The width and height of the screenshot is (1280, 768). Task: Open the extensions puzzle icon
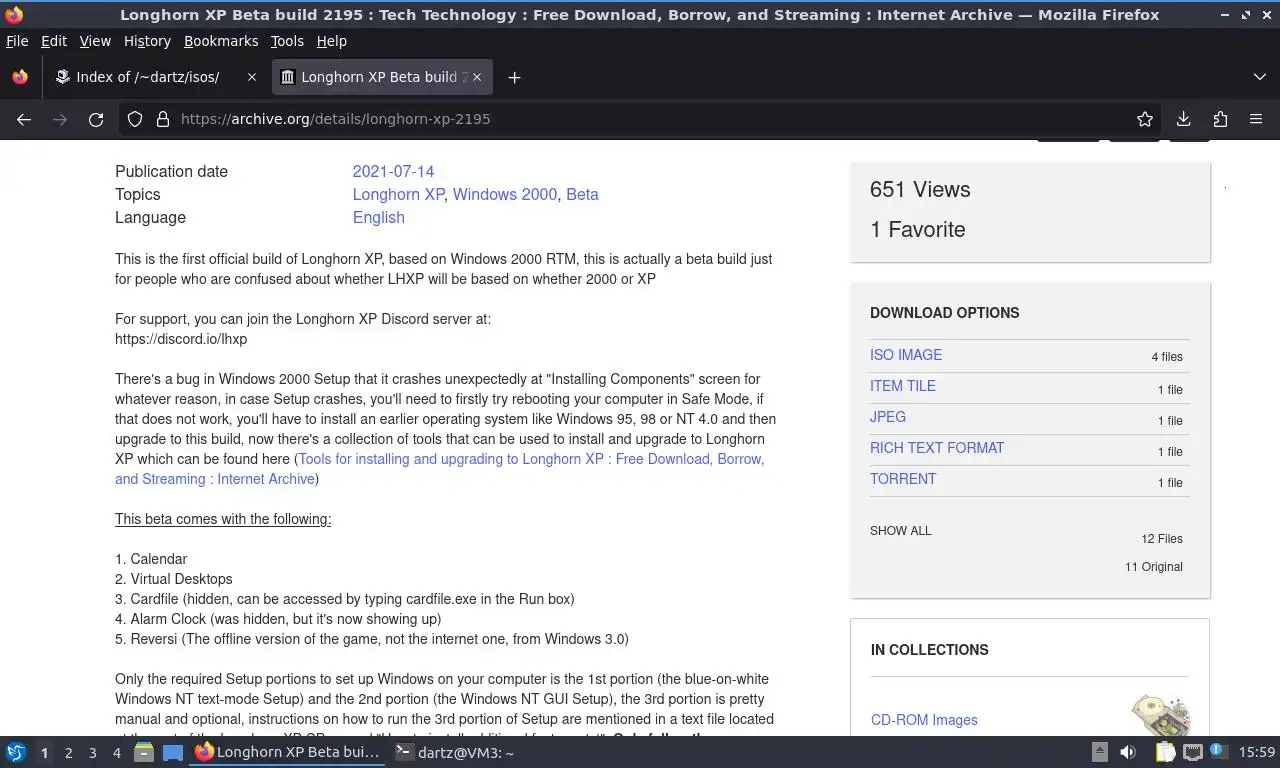[x=1220, y=119]
